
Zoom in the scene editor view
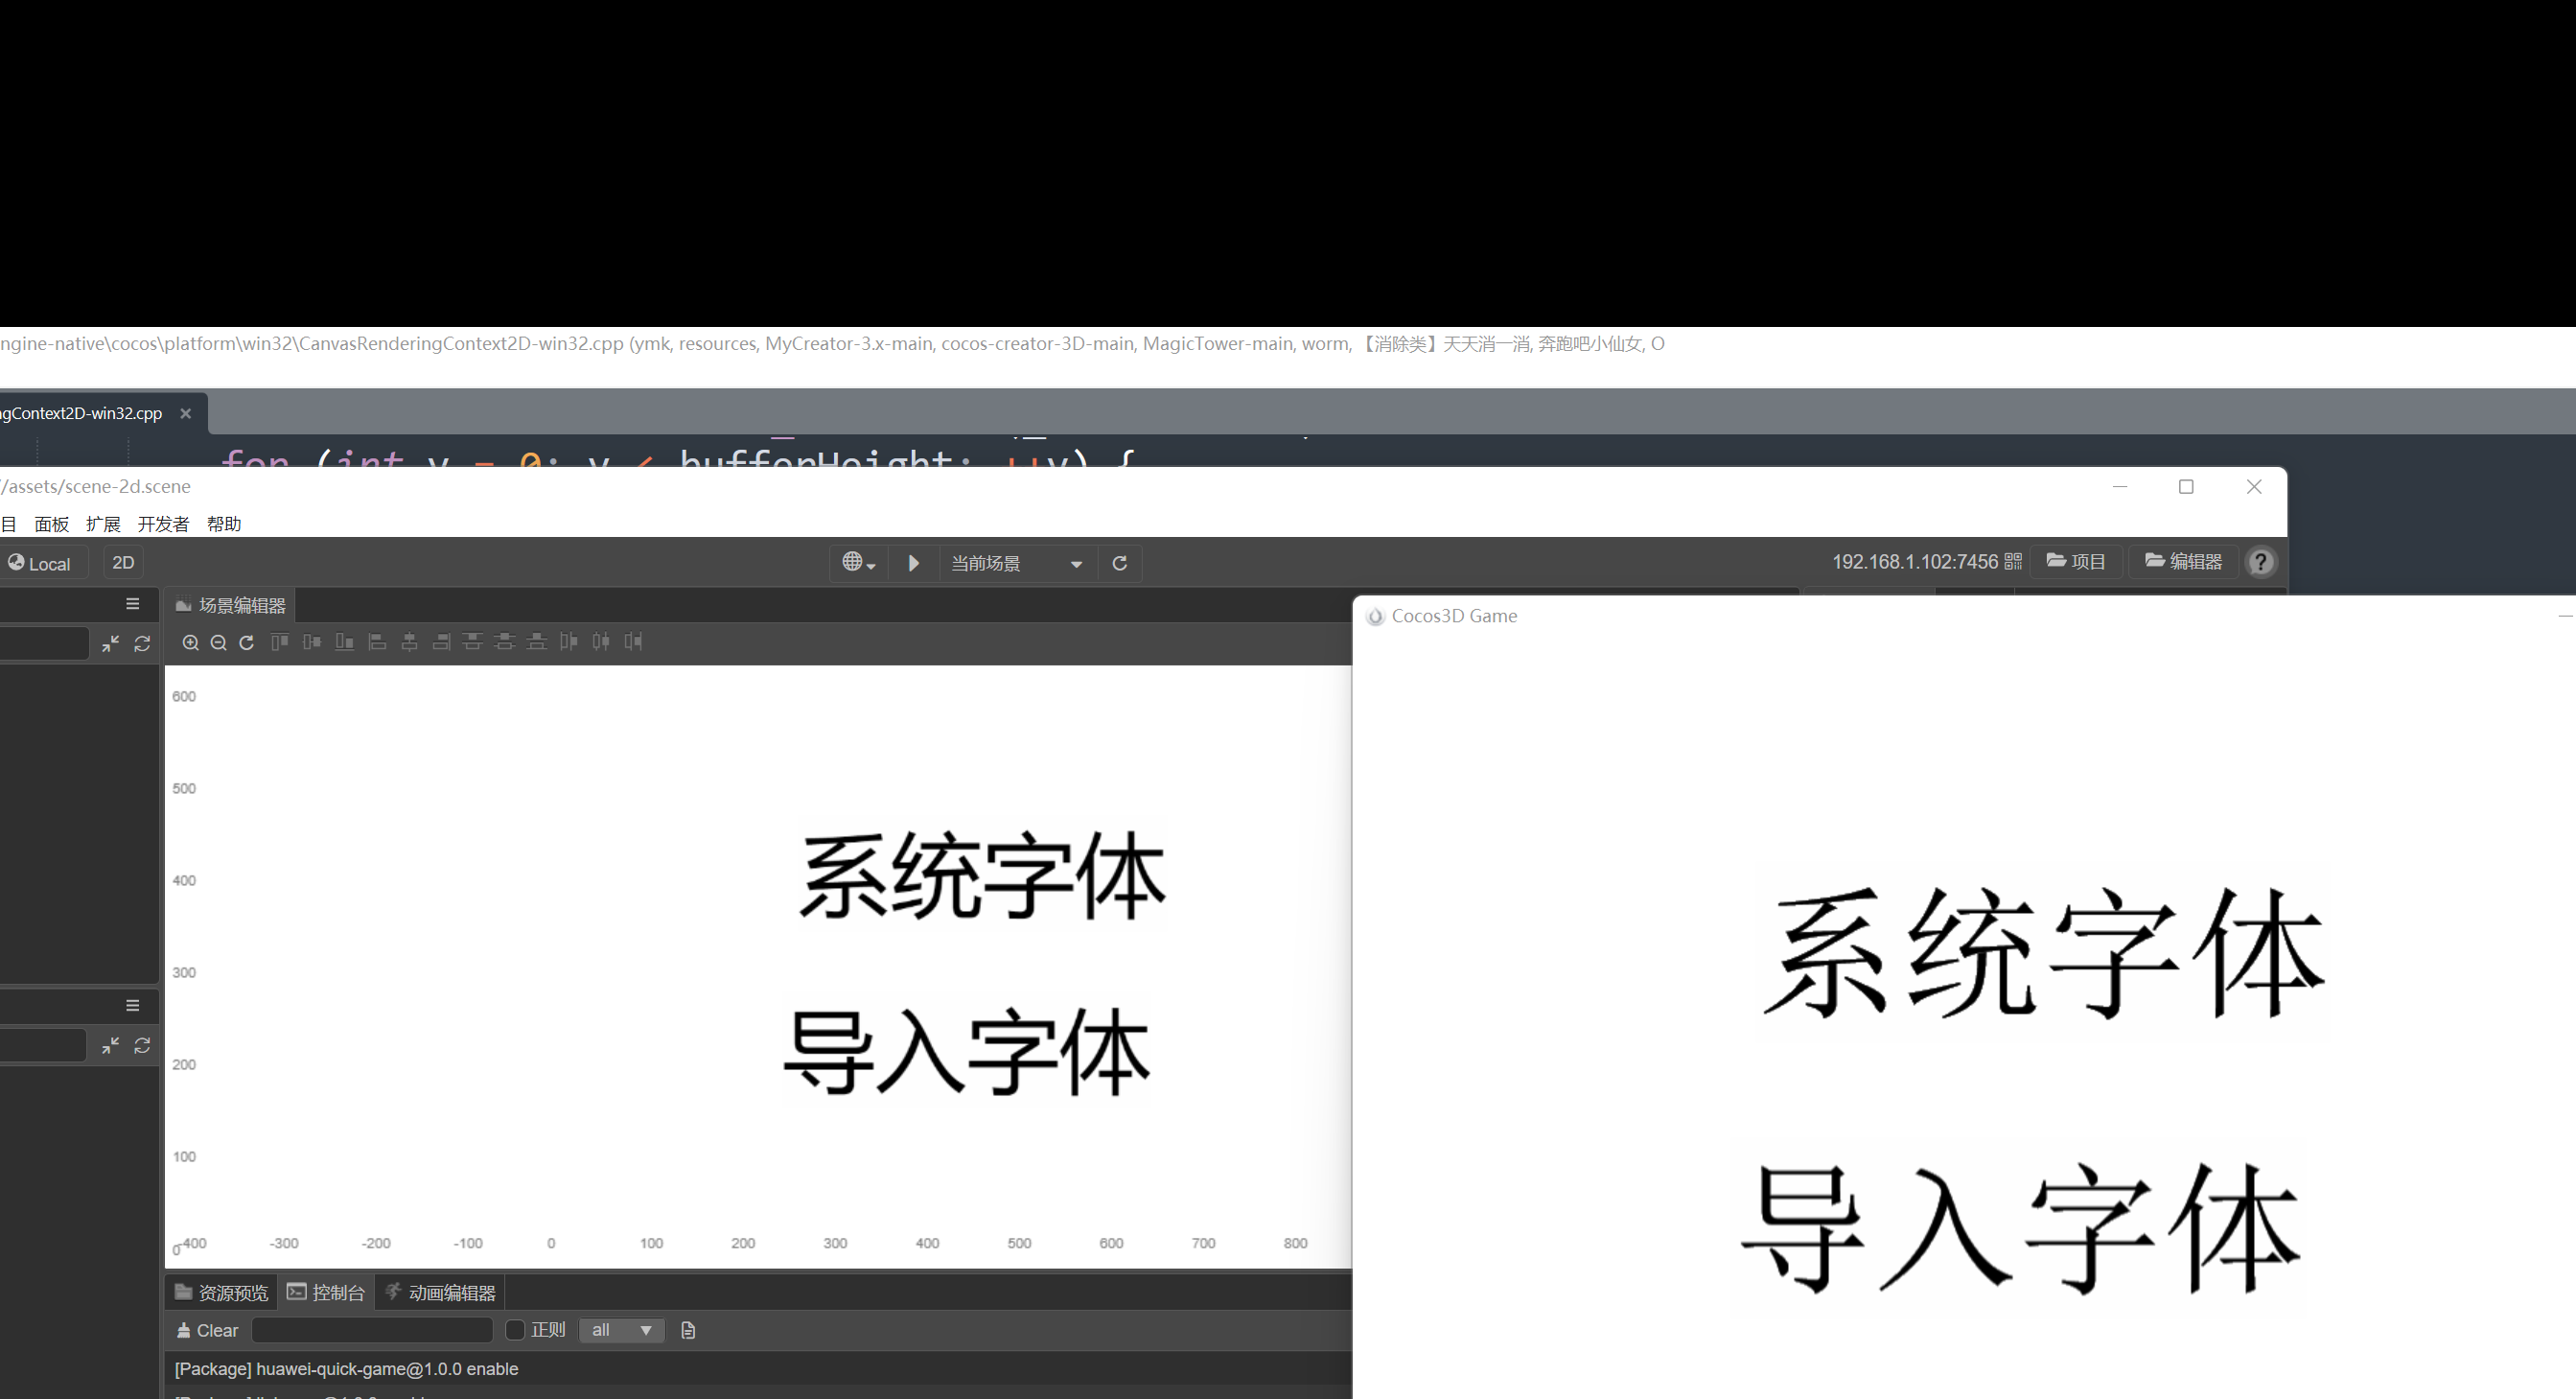coord(190,643)
